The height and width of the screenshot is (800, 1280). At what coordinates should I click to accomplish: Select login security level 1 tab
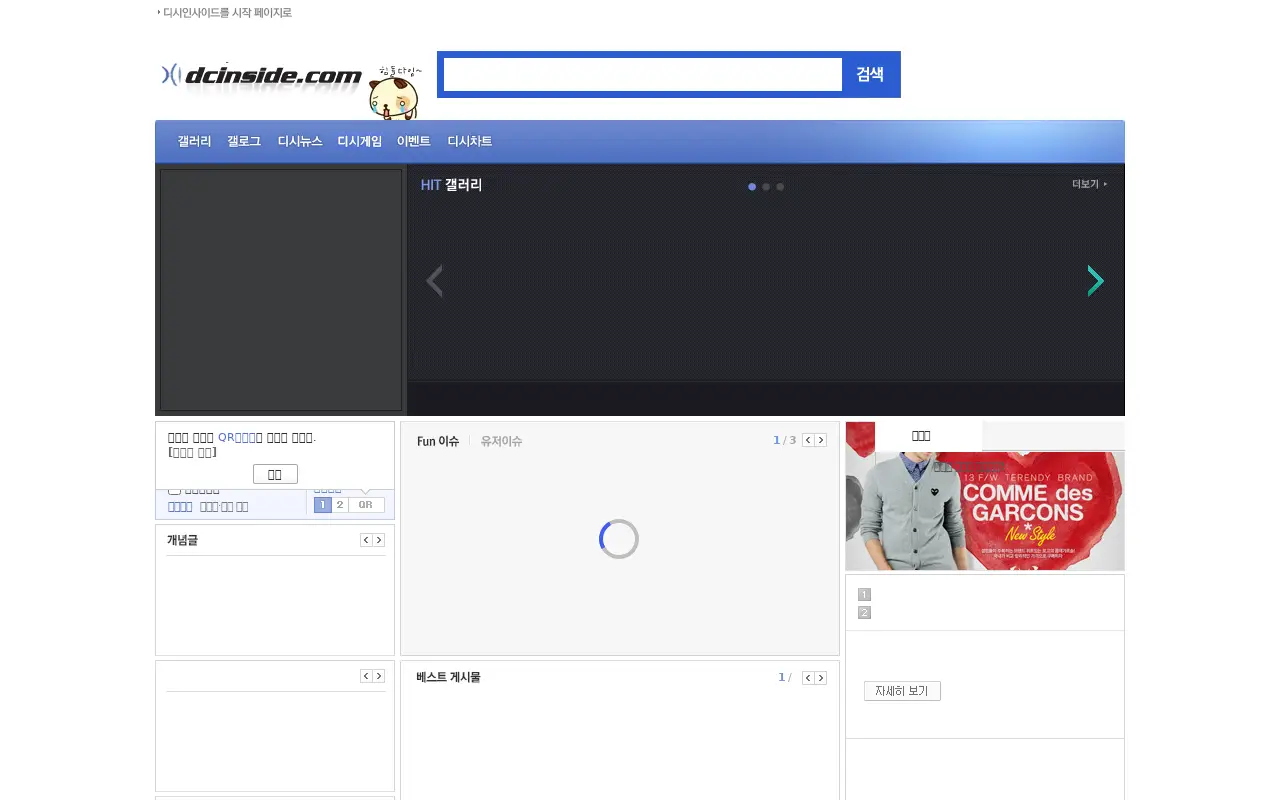322,505
